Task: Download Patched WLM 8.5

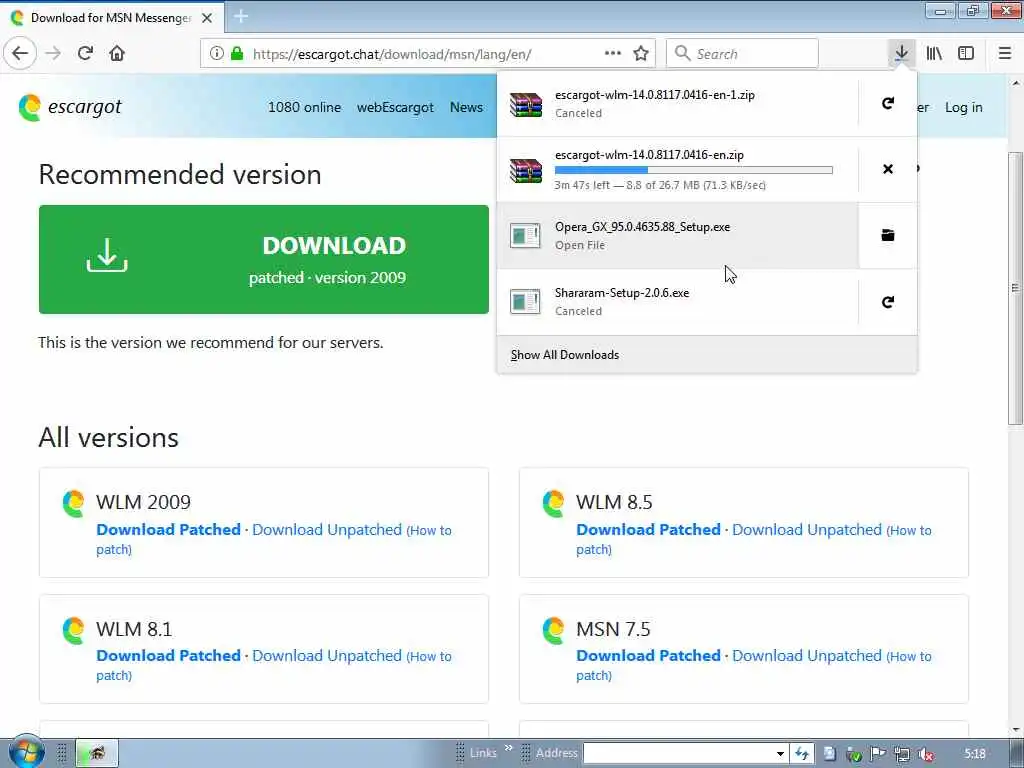Action: pos(648,530)
